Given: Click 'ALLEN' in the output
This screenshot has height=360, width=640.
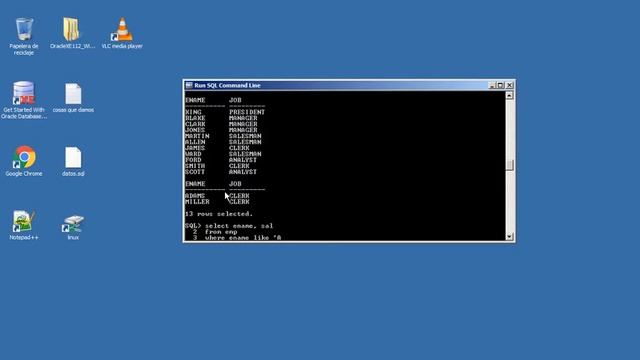Looking at the screenshot, I should (x=195, y=142).
